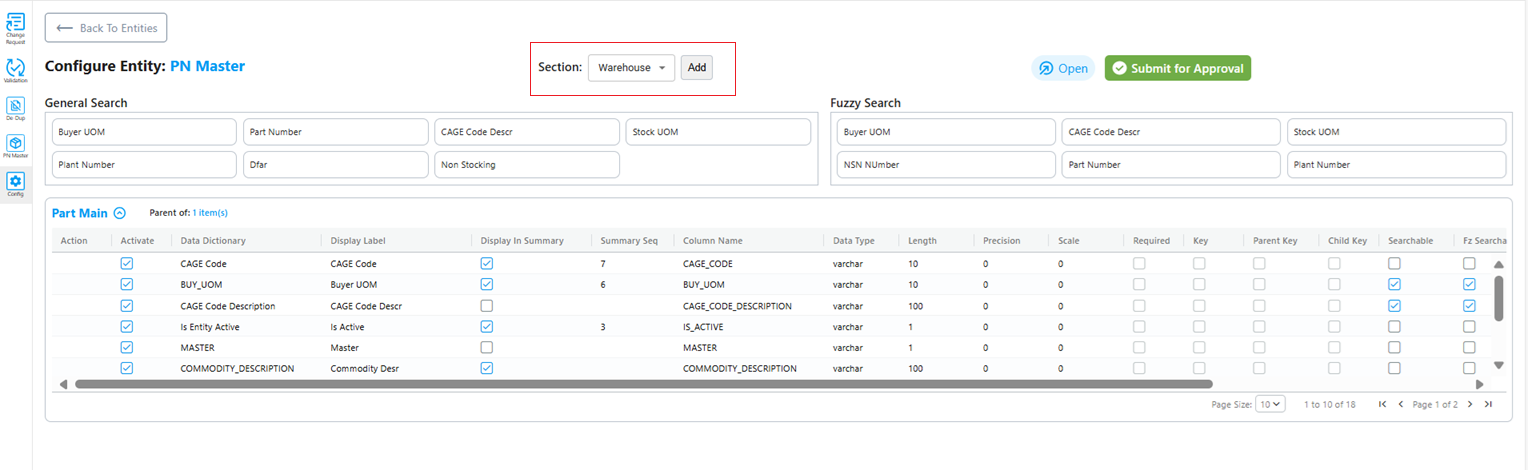Open the Change Request sidebar icon
Screen dimensions: 1528x470
(x=15, y=26)
